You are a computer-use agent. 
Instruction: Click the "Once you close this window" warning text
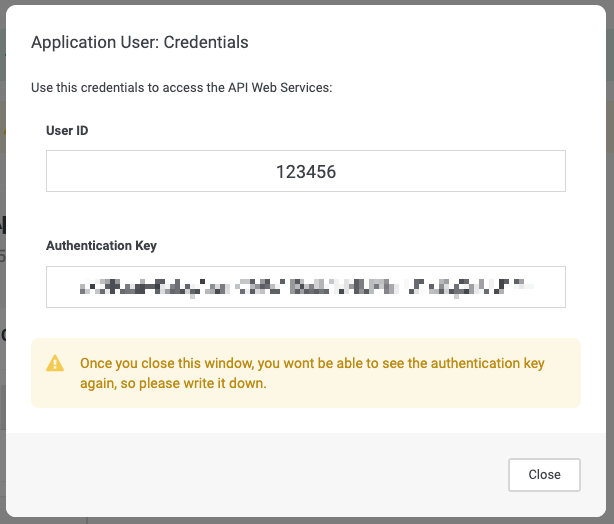point(170,363)
